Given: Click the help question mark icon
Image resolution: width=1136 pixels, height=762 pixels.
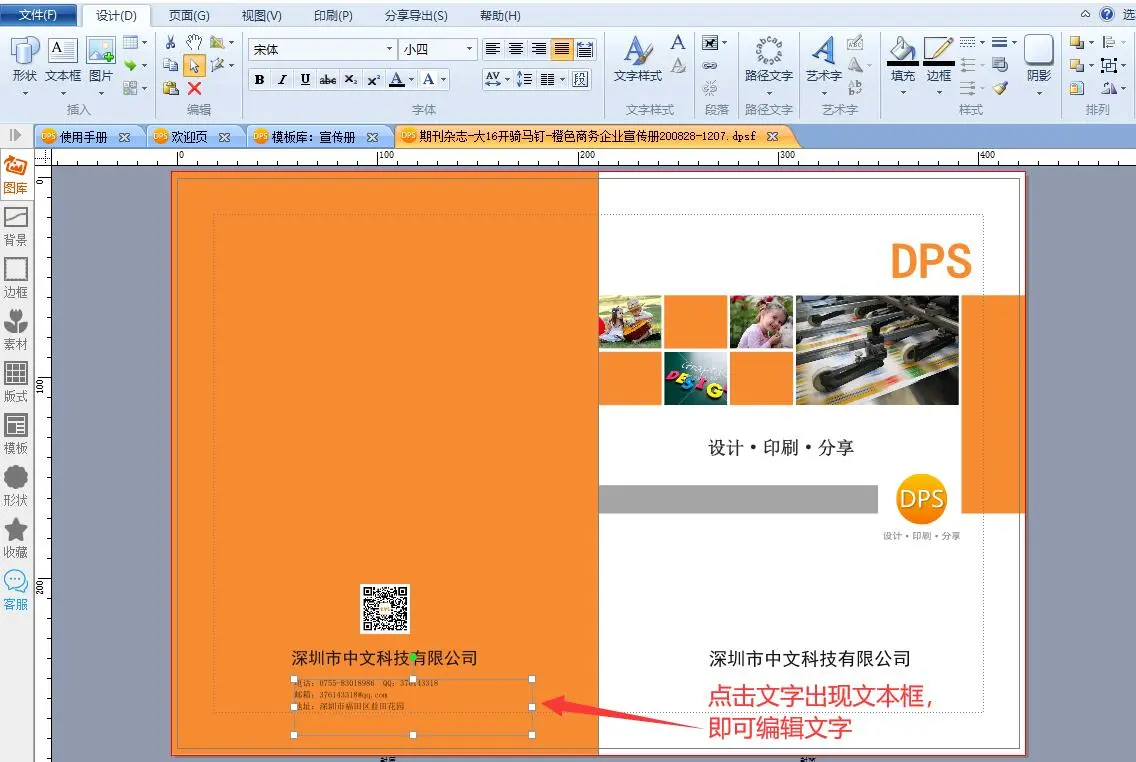Looking at the screenshot, I should point(1107,14).
